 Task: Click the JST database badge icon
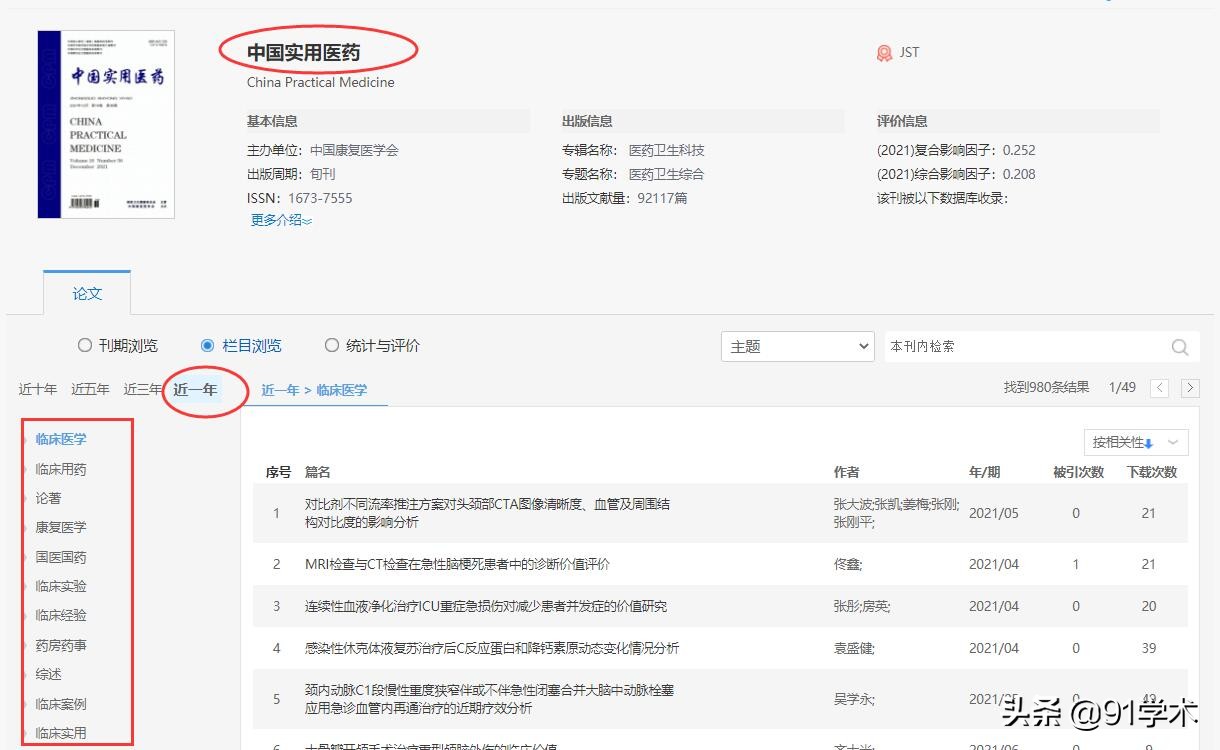click(884, 52)
